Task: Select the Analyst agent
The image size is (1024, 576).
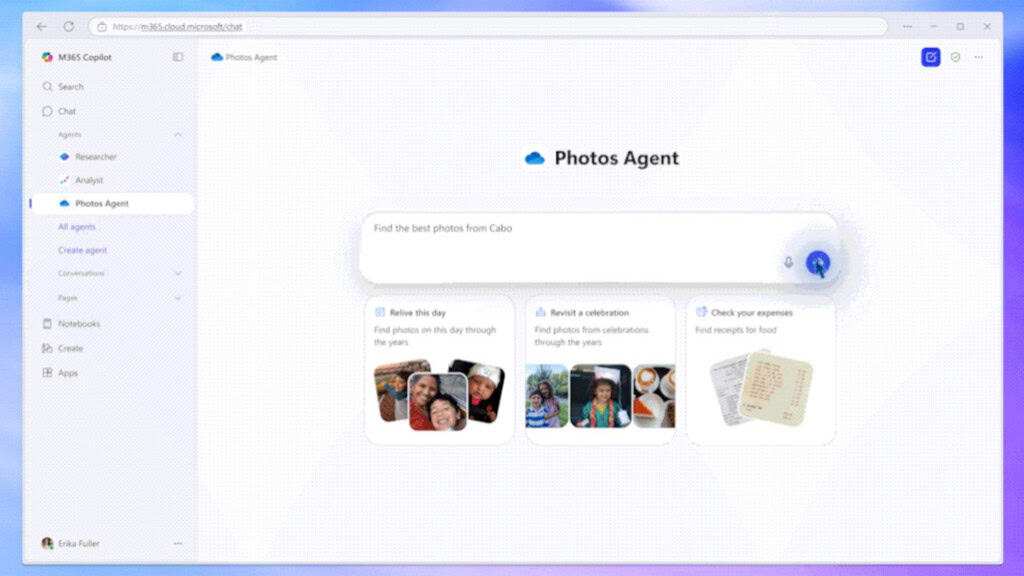Action: click(89, 180)
